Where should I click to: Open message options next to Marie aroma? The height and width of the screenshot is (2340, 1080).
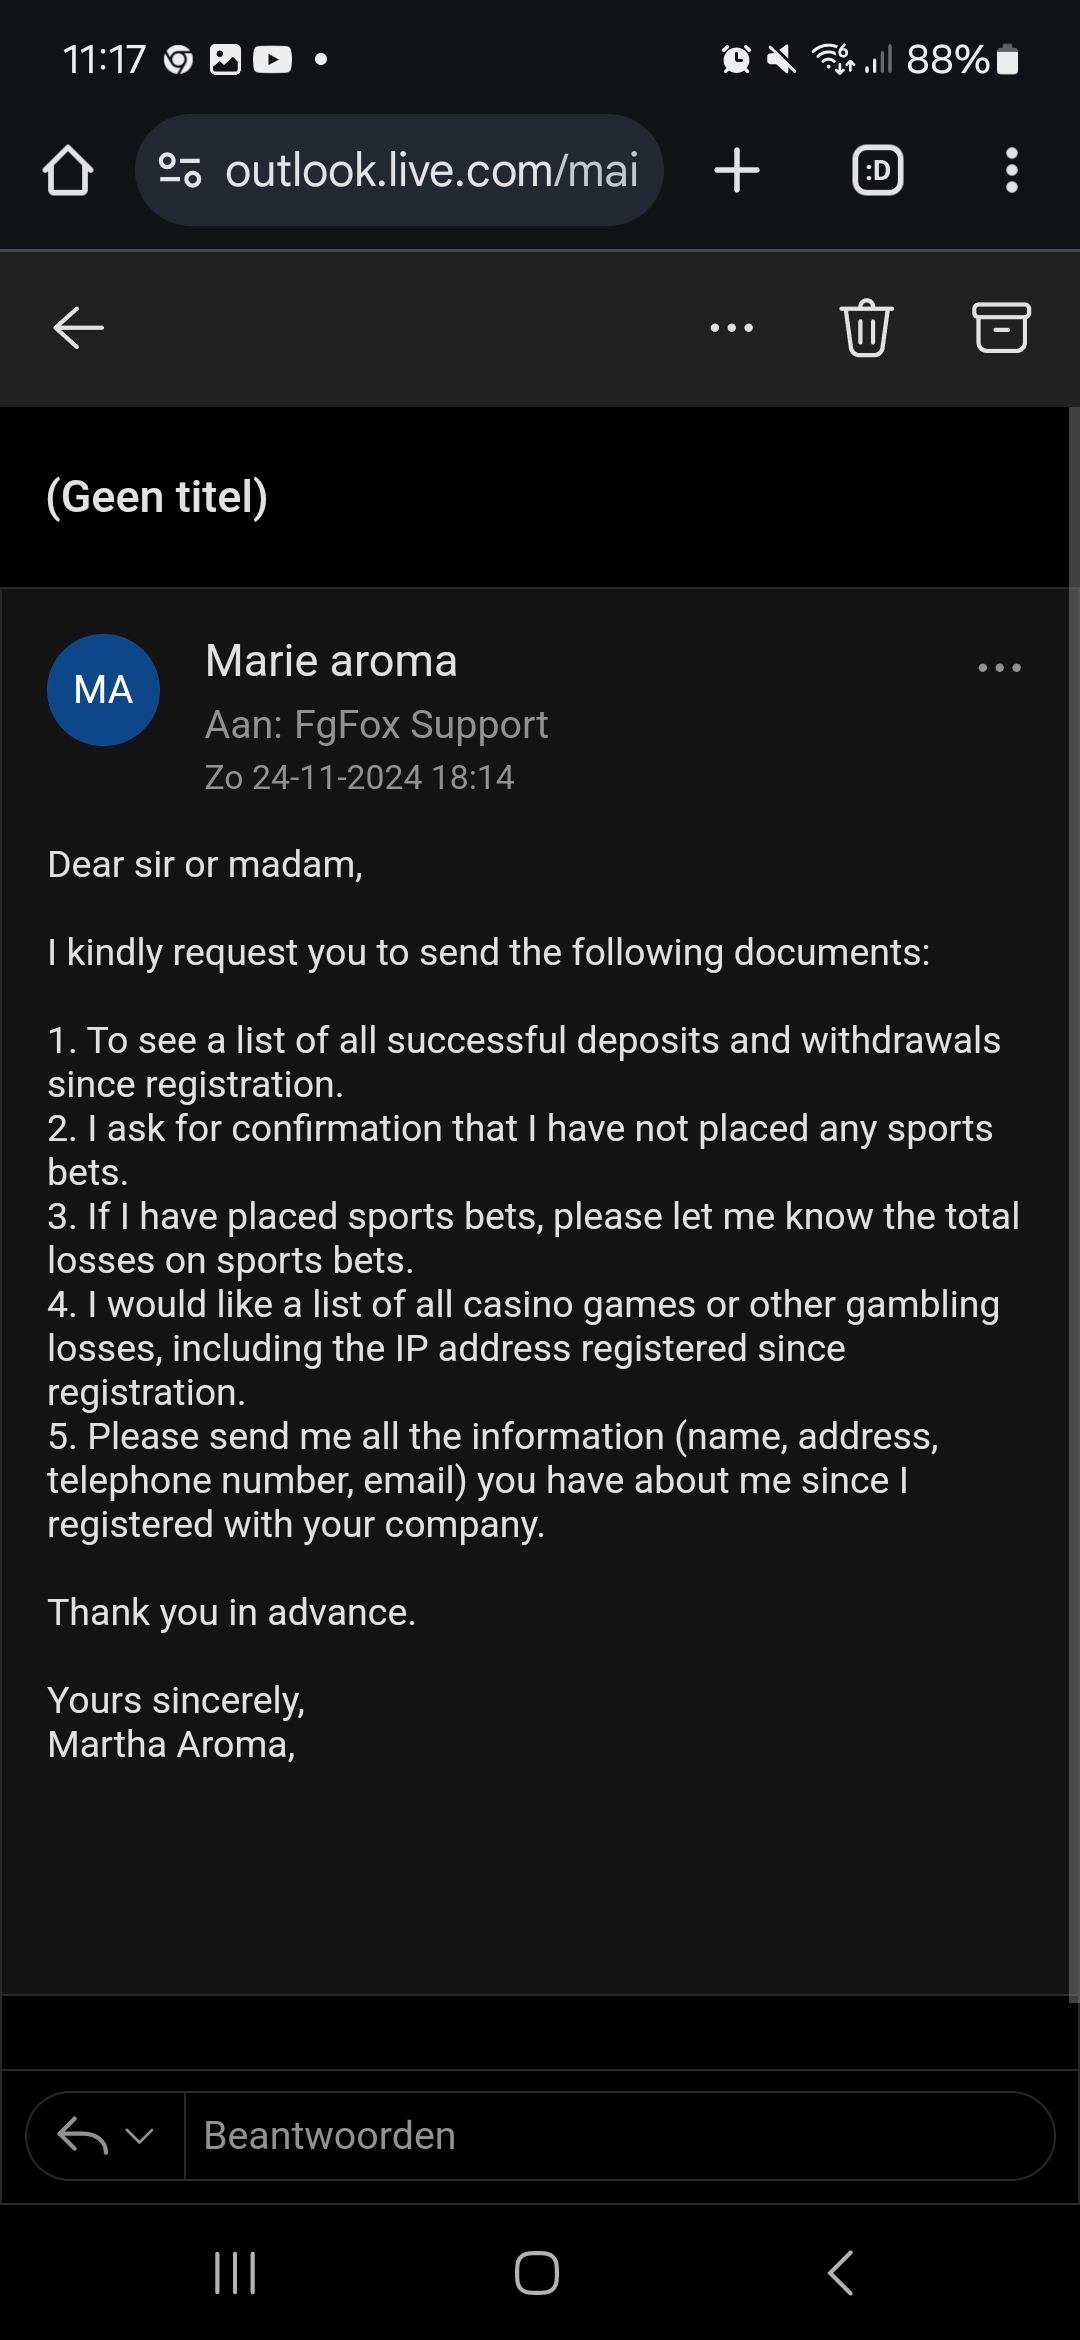pyautogui.click(x=999, y=667)
